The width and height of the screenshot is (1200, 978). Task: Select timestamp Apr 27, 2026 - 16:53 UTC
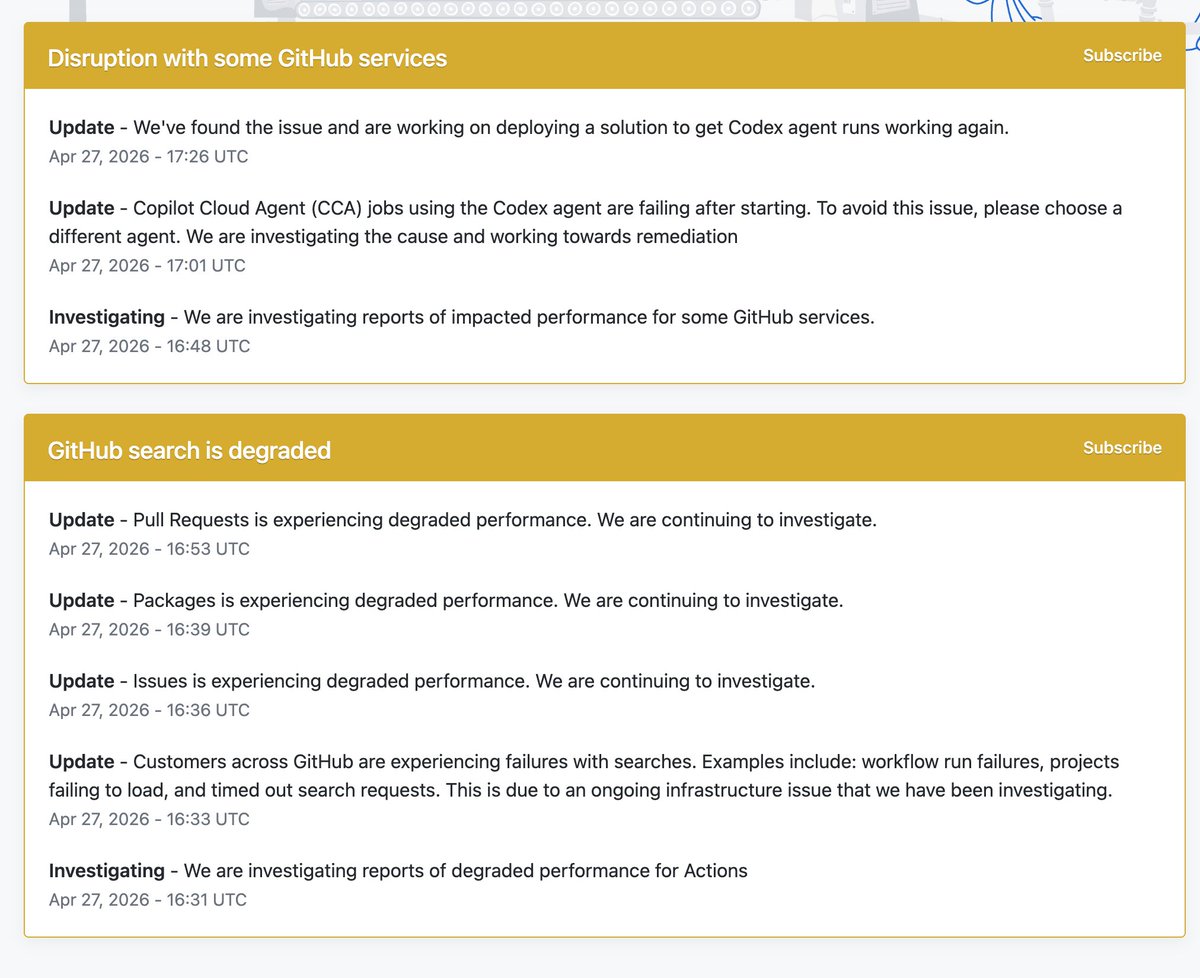click(149, 549)
